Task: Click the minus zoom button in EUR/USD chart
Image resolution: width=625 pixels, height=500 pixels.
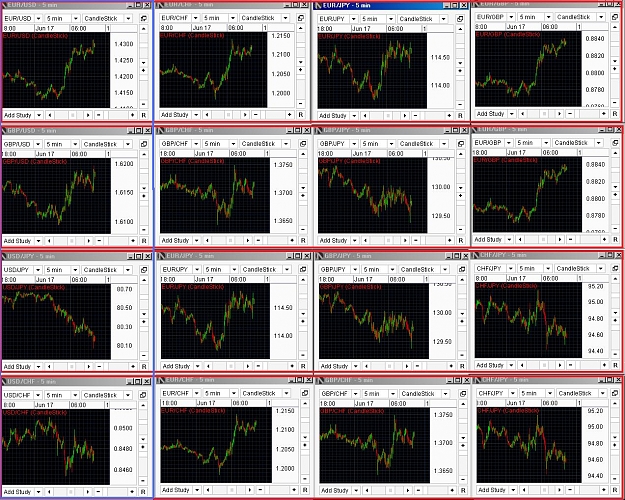Action: tap(98, 115)
